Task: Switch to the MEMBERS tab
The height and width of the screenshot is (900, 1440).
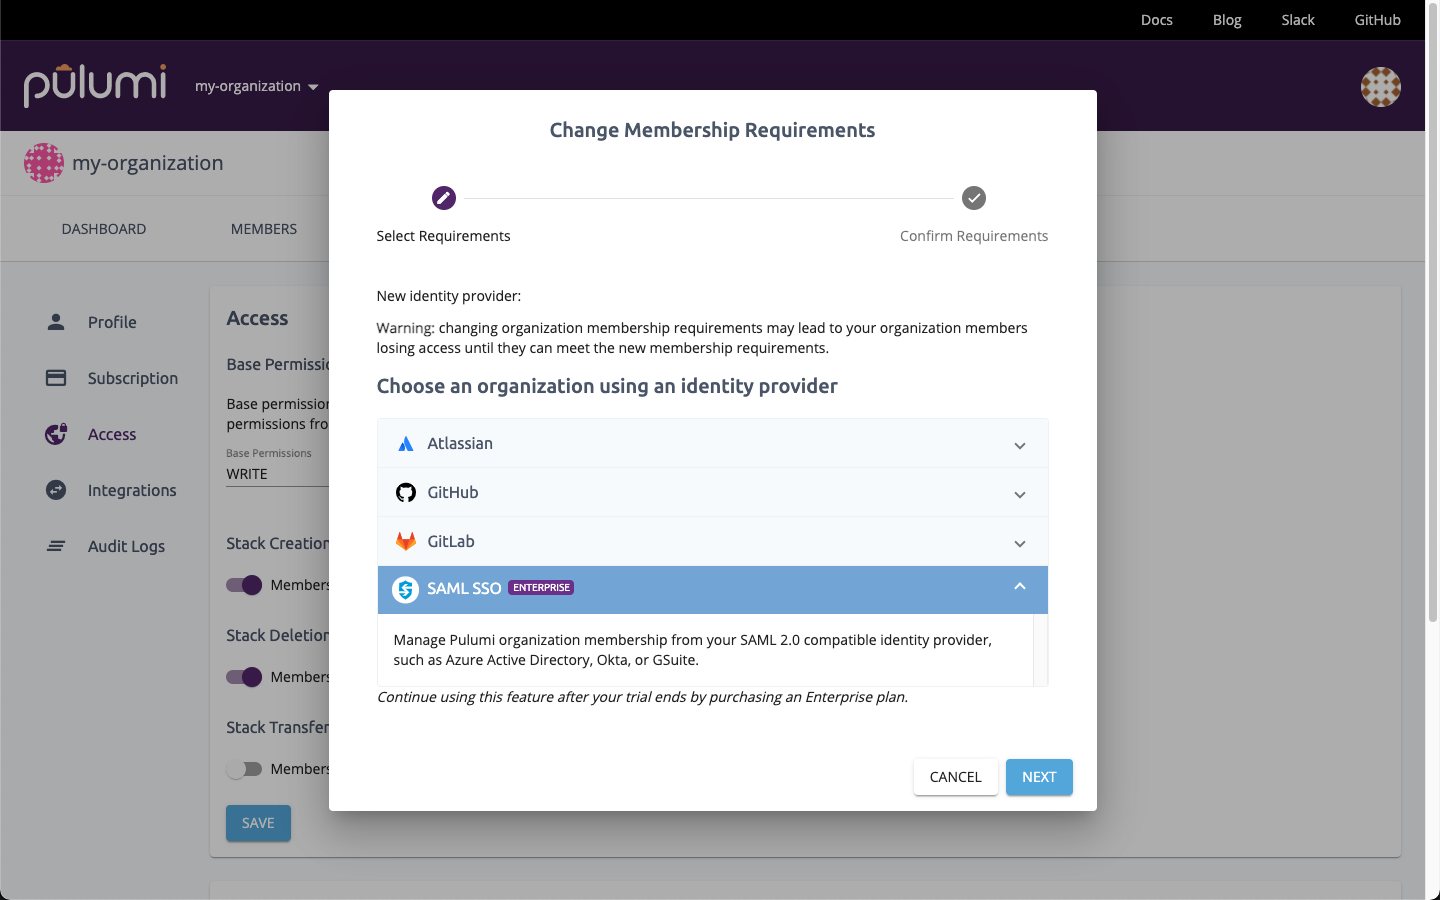Action: pyautogui.click(x=264, y=229)
